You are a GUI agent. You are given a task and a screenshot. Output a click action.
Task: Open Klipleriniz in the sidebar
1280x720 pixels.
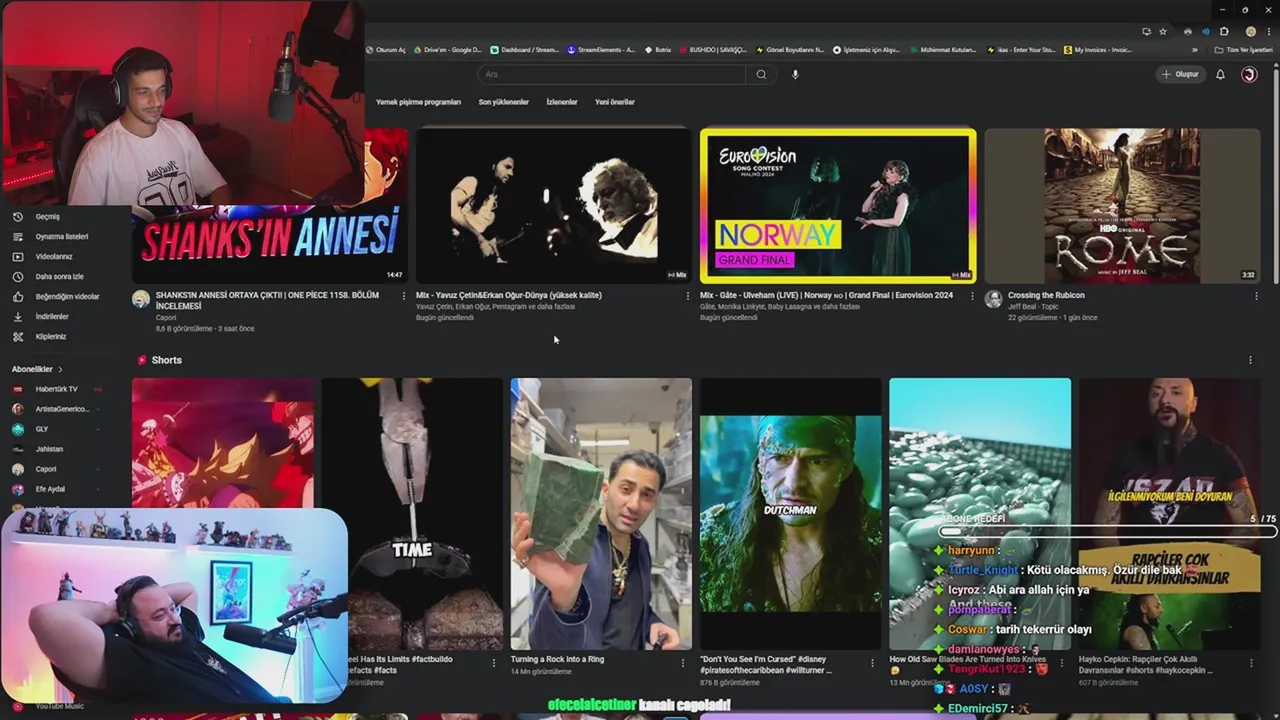pyautogui.click(x=51, y=337)
